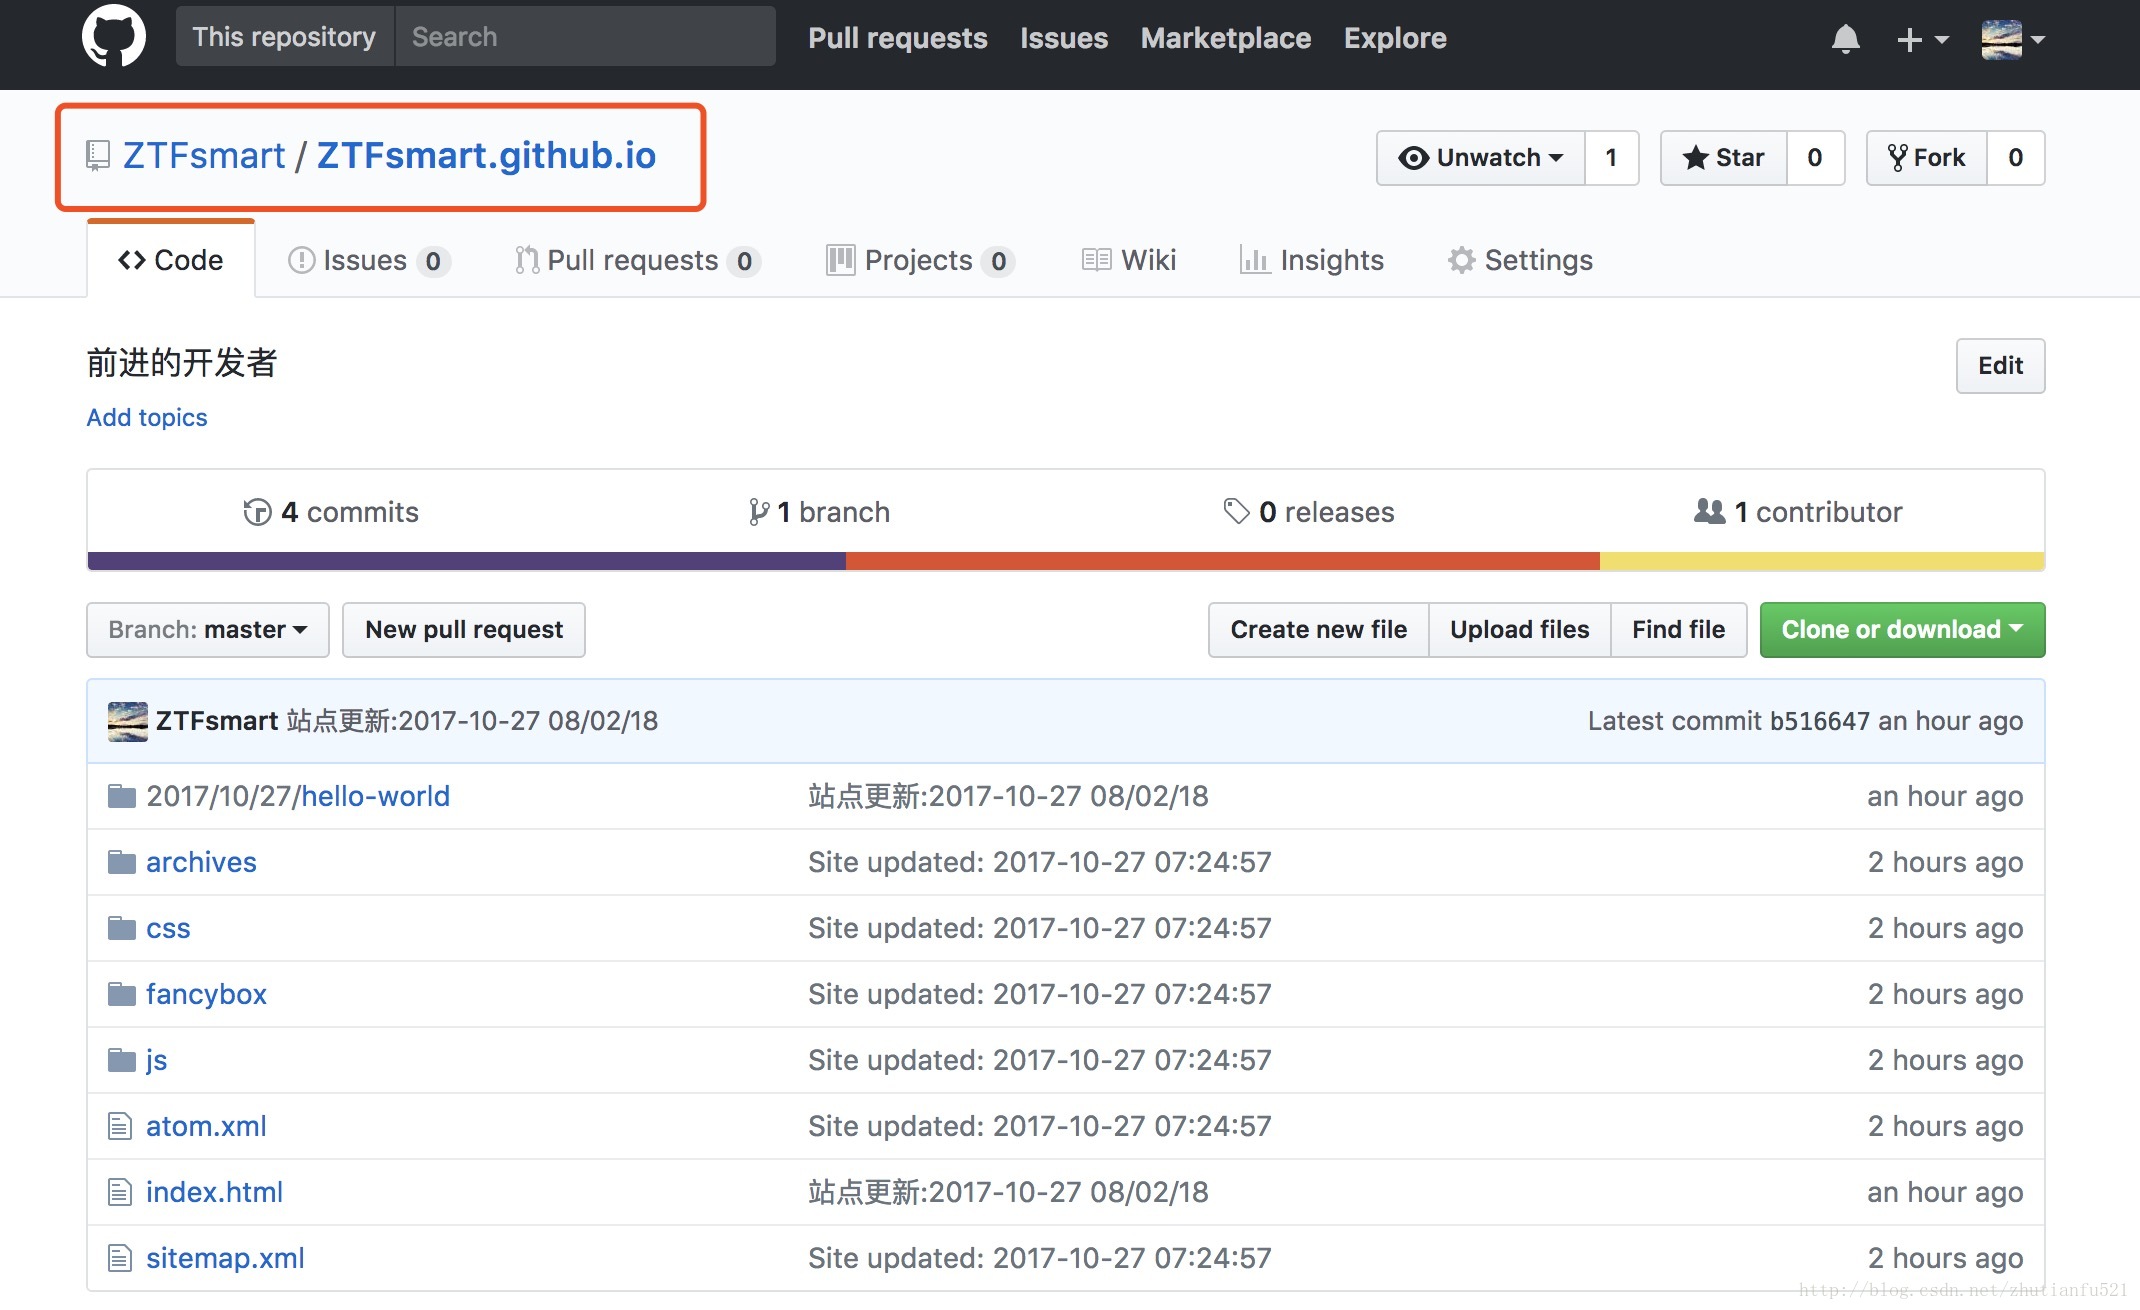Open the 4 commits link
Screen dimensions: 2140x1310
331,512
